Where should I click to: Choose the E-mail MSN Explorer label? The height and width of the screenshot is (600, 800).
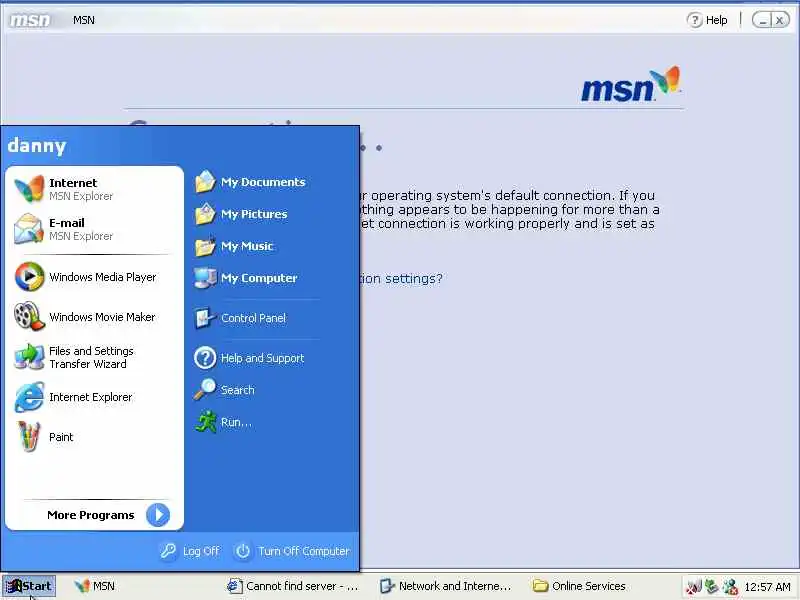pyautogui.click(x=81, y=229)
